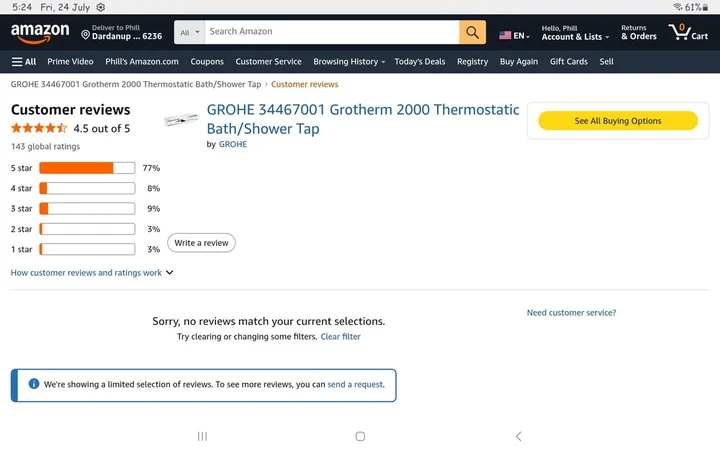Tap the orange search magnifier button
This screenshot has width=720, height=450.
tap(472, 32)
